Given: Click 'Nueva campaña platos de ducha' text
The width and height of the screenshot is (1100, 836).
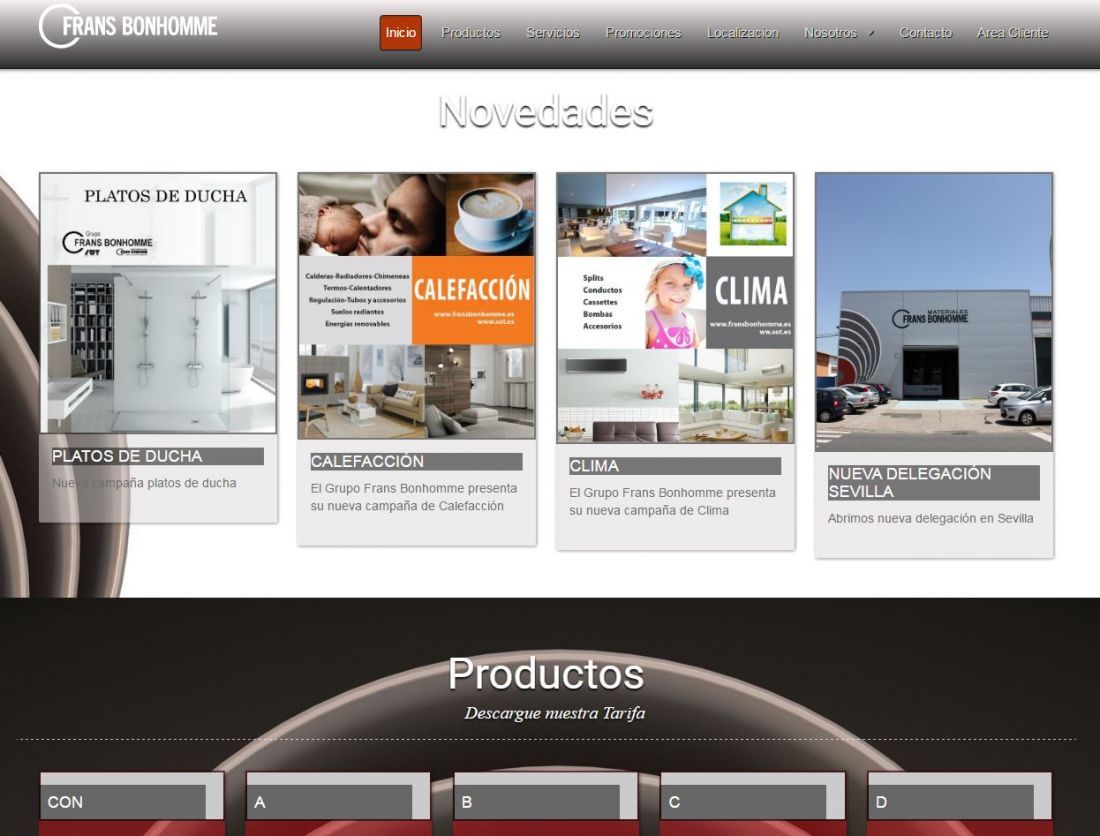Looking at the screenshot, I should [144, 483].
